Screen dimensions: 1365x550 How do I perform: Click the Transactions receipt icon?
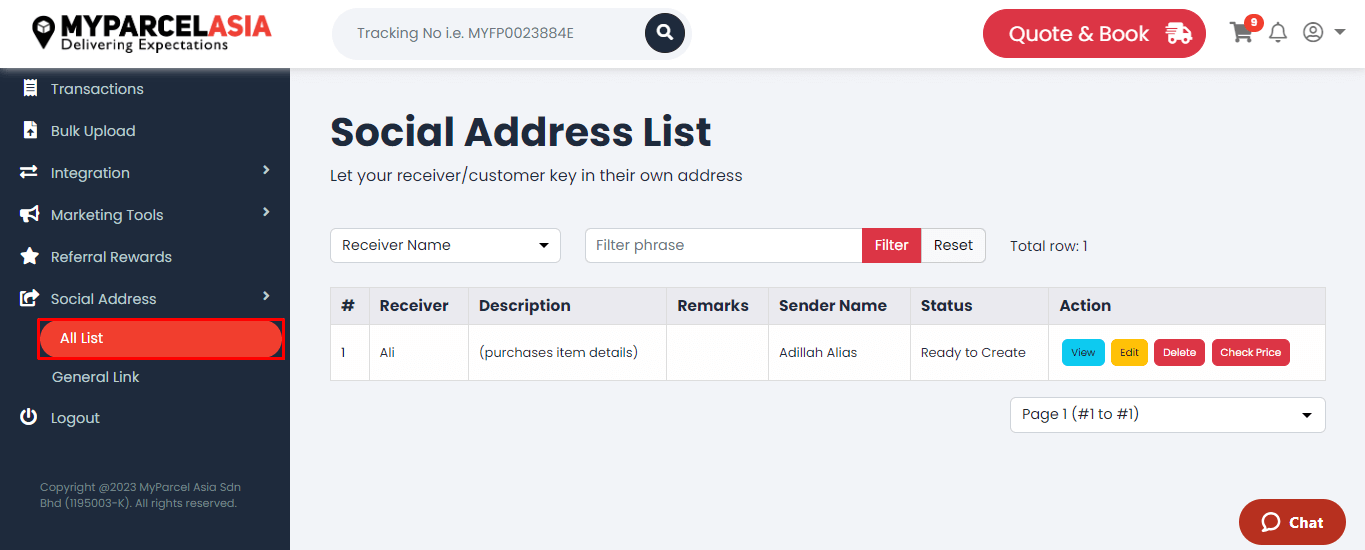(x=30, y=88)
